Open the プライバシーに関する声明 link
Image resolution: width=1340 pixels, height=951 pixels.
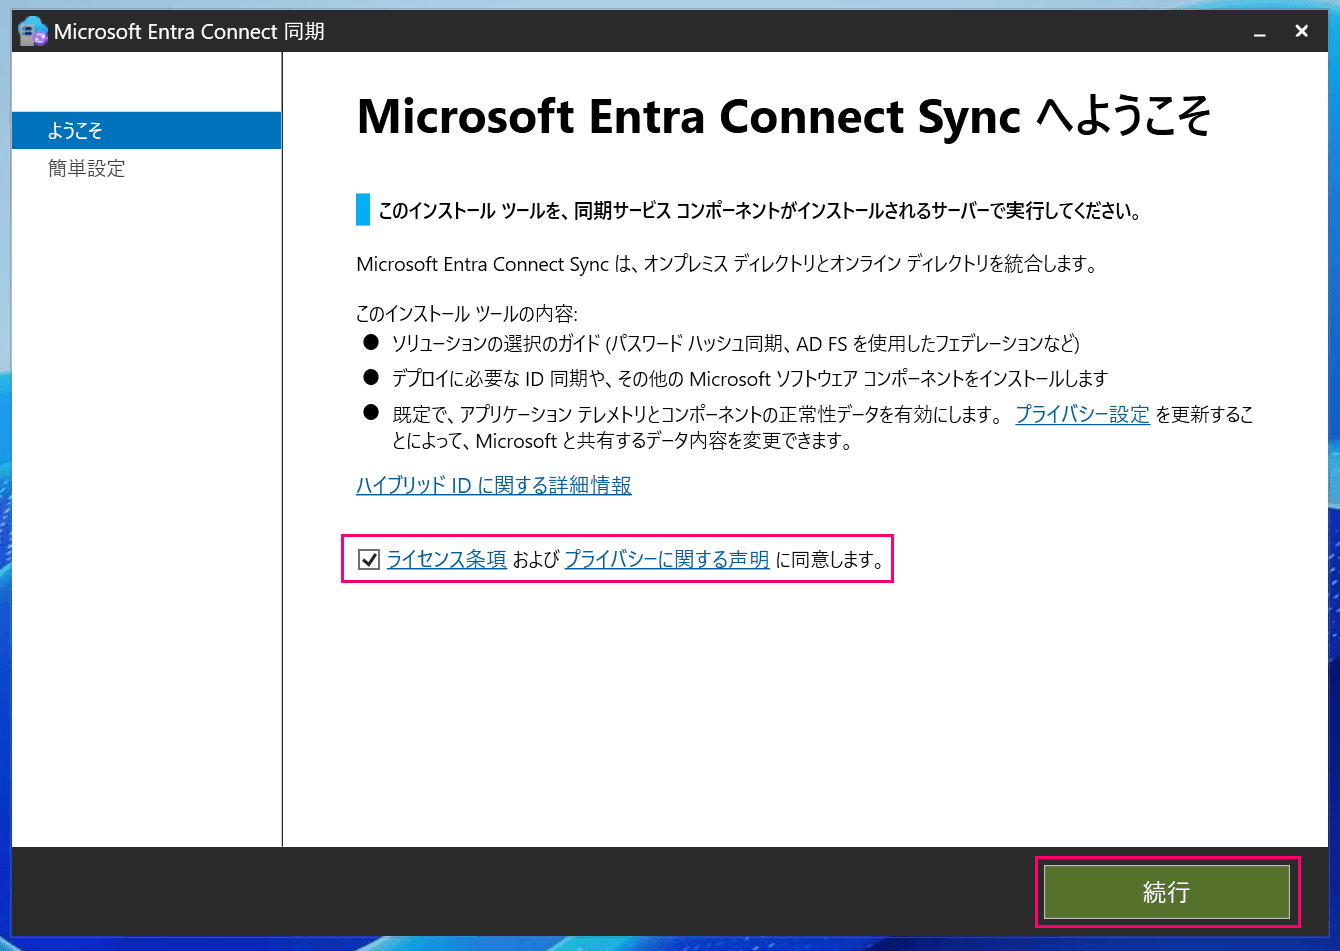[667, 560]
